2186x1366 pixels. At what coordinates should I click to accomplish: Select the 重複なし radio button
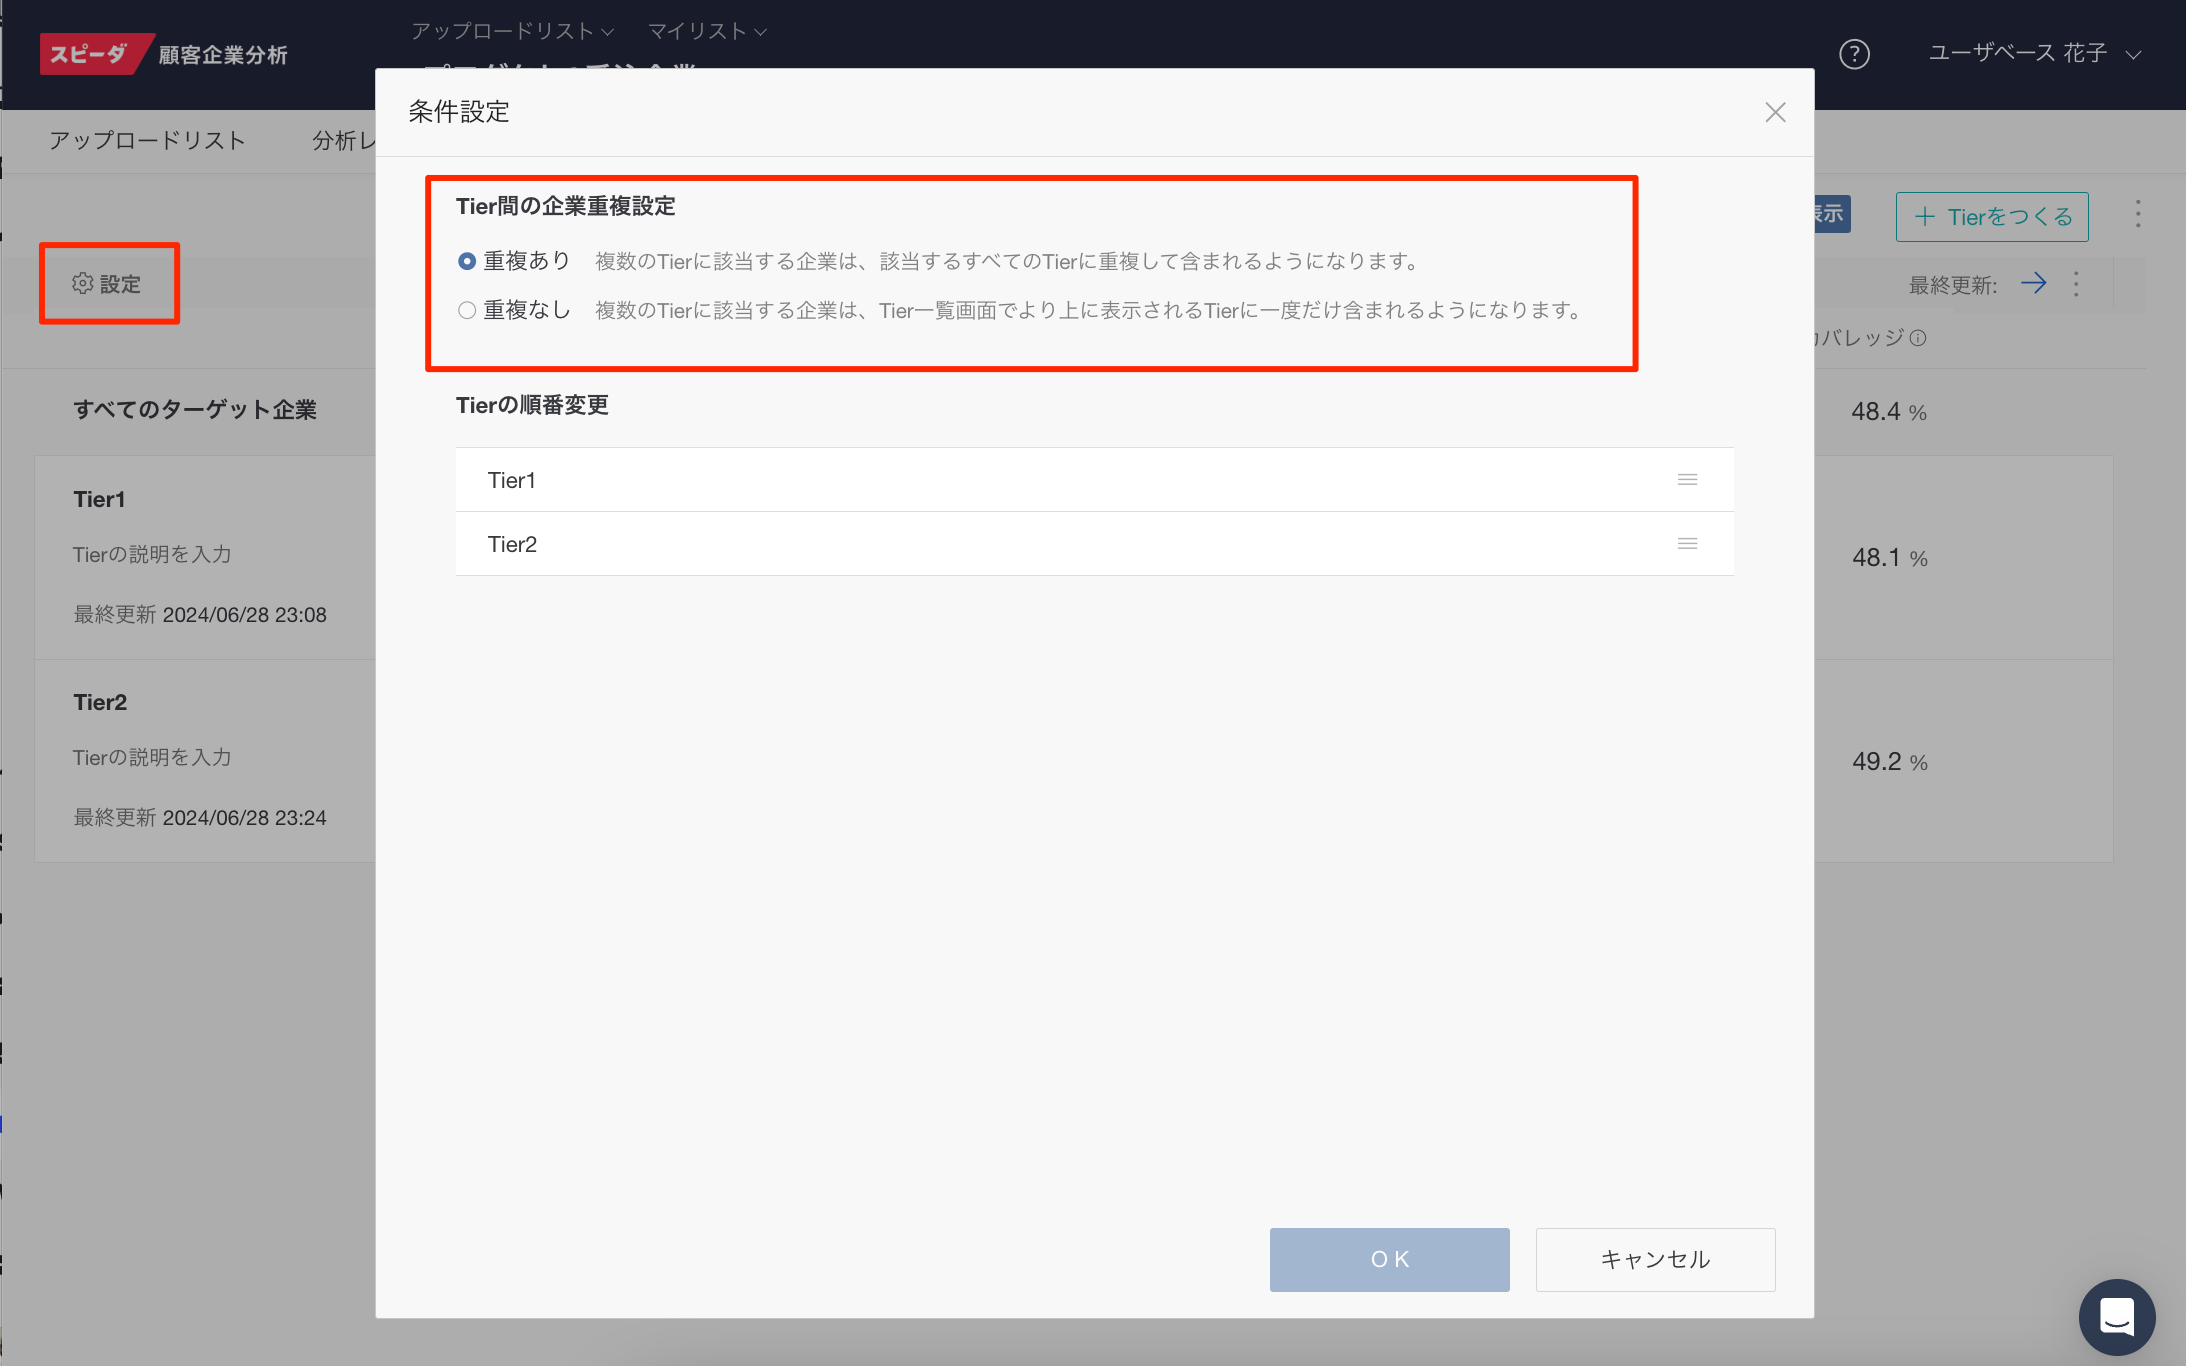point(467,310)
